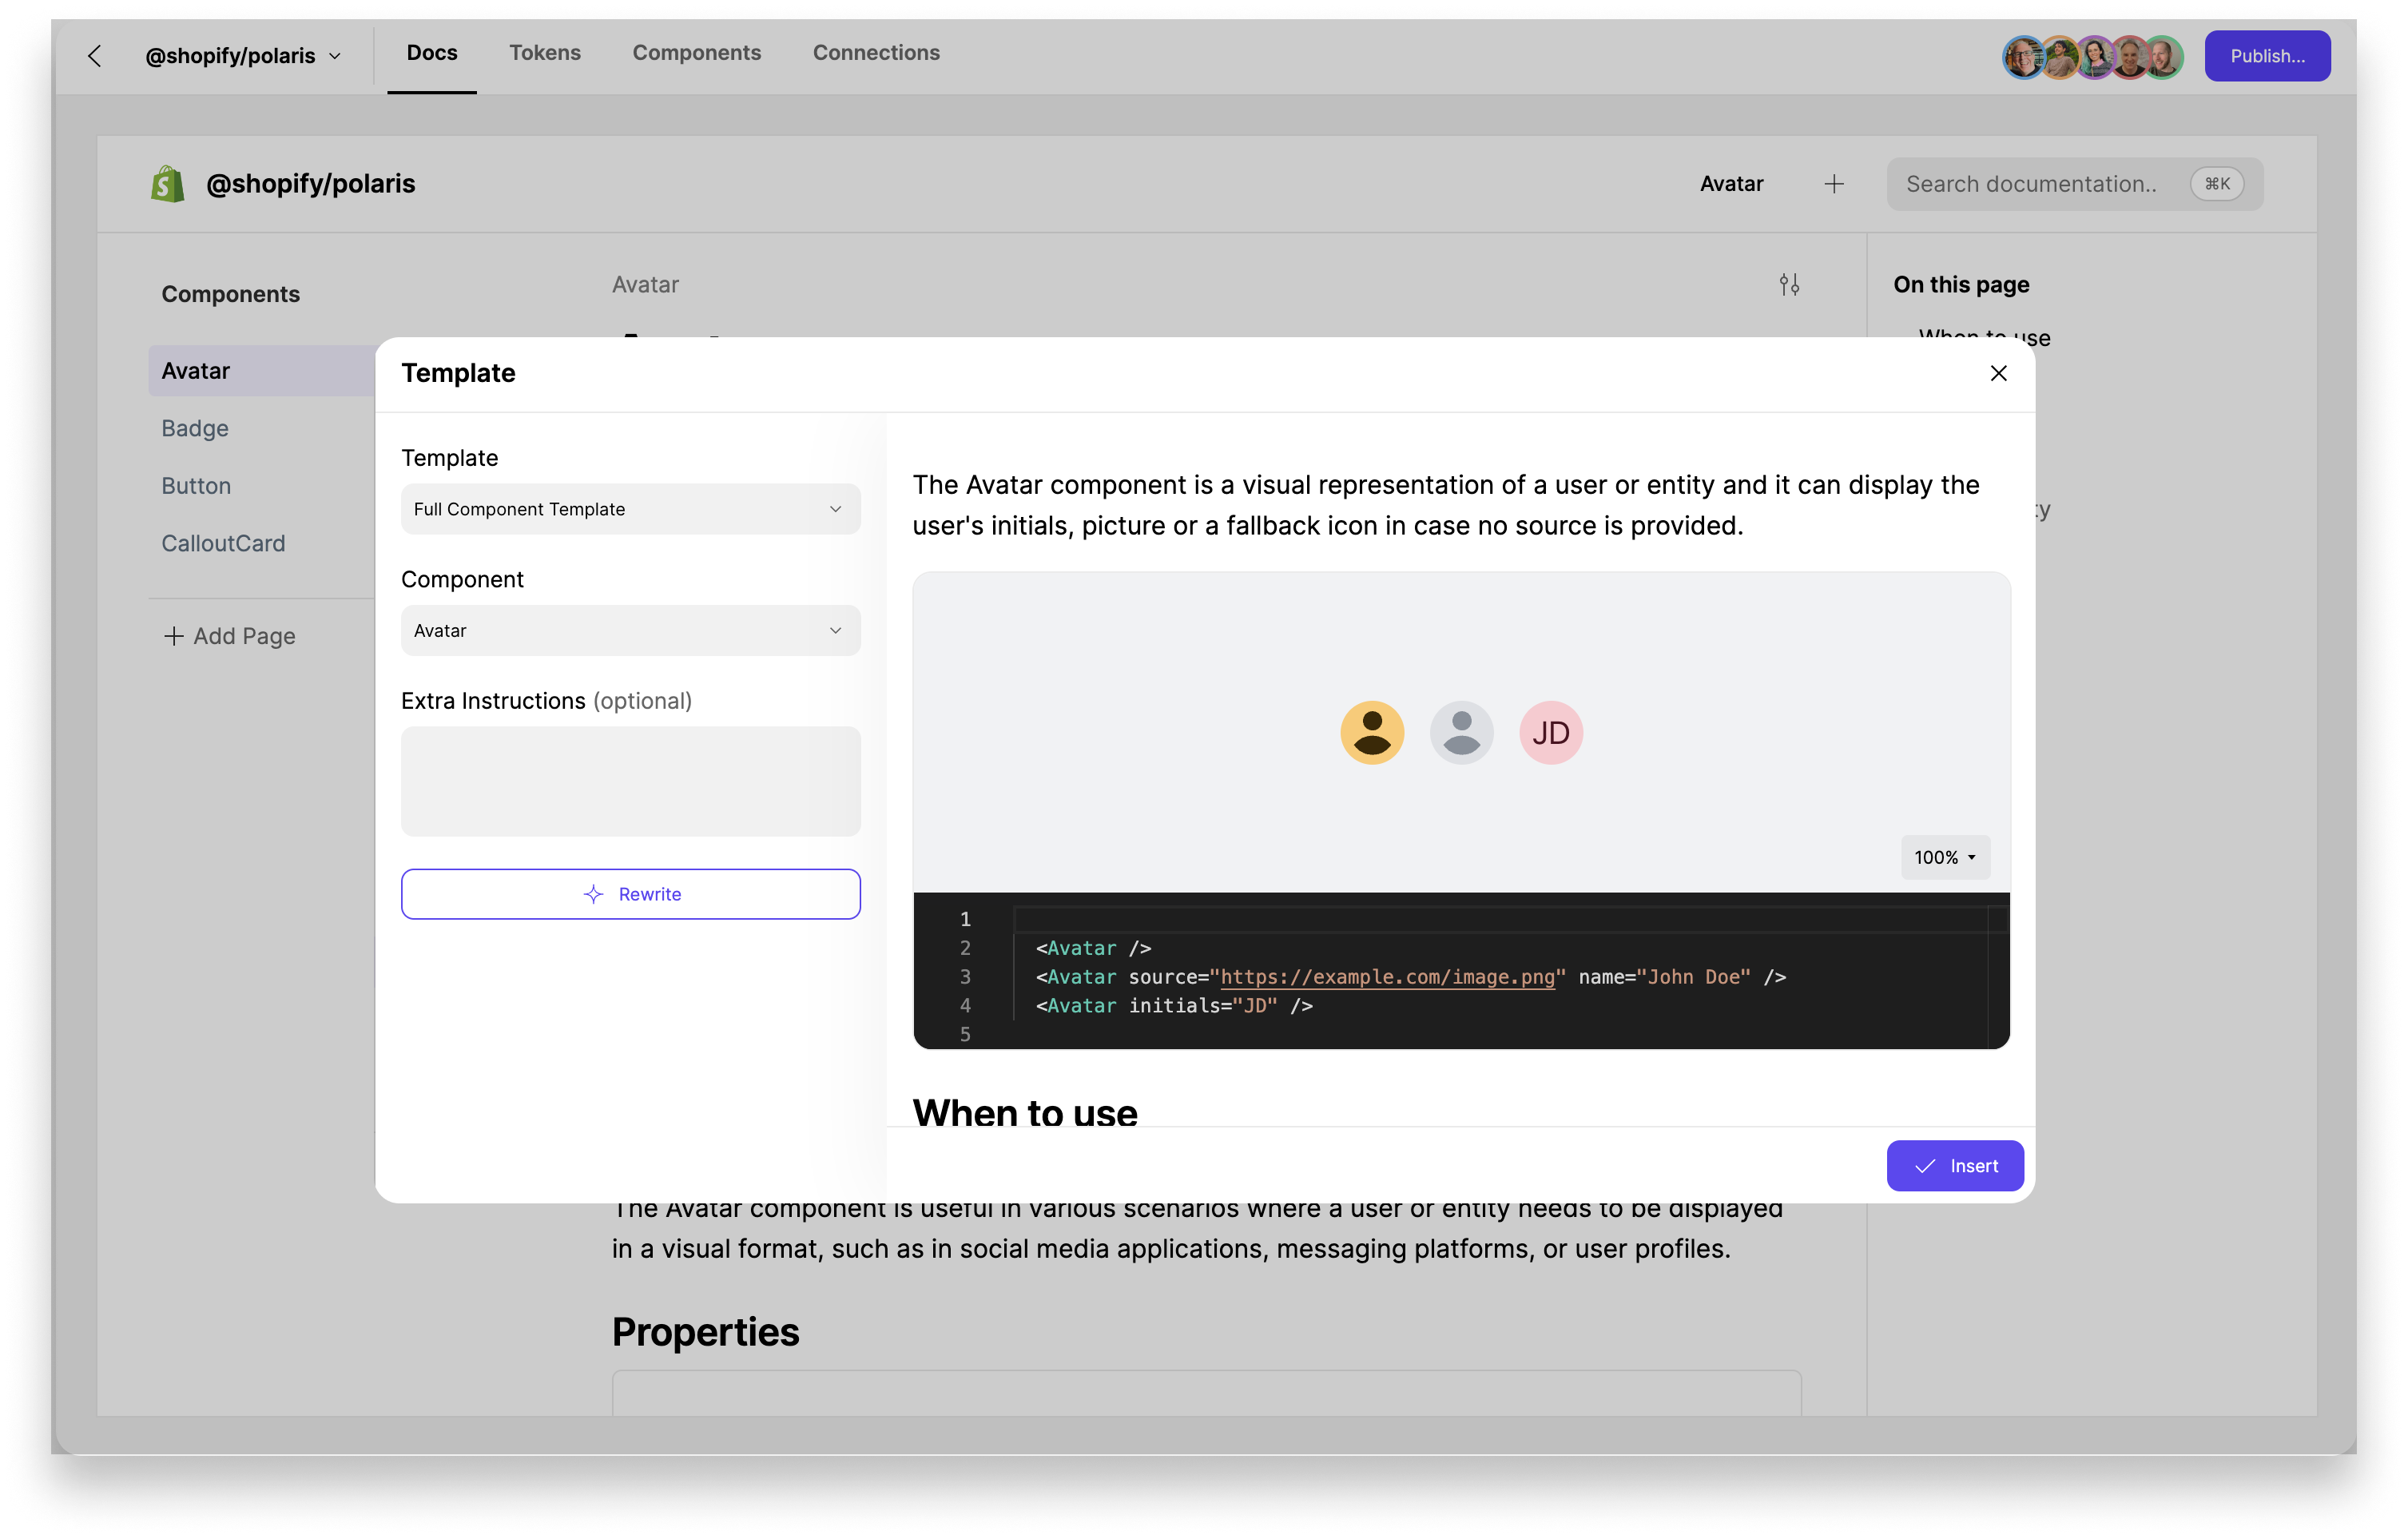Open the Full Component Template dropdown
2408x1539 pixels.
(x=630, y=509)
